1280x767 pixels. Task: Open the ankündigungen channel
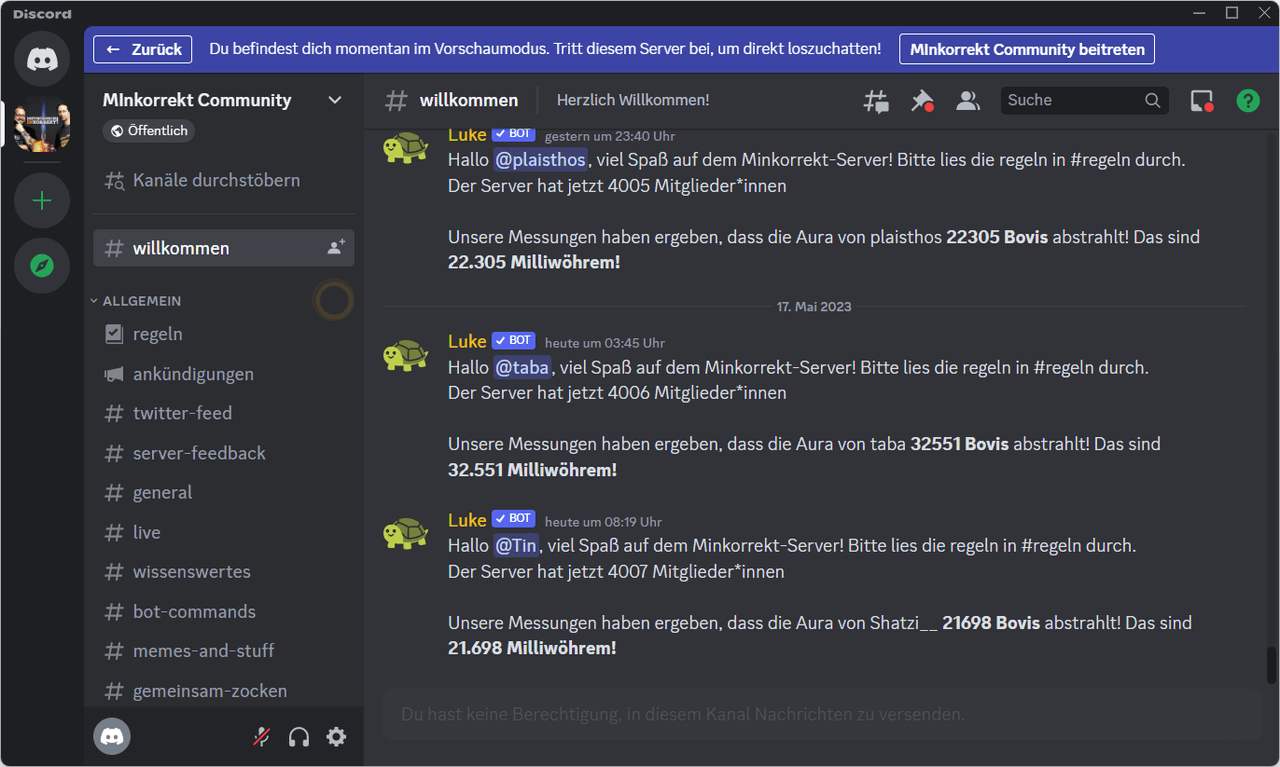coord(224,374)
